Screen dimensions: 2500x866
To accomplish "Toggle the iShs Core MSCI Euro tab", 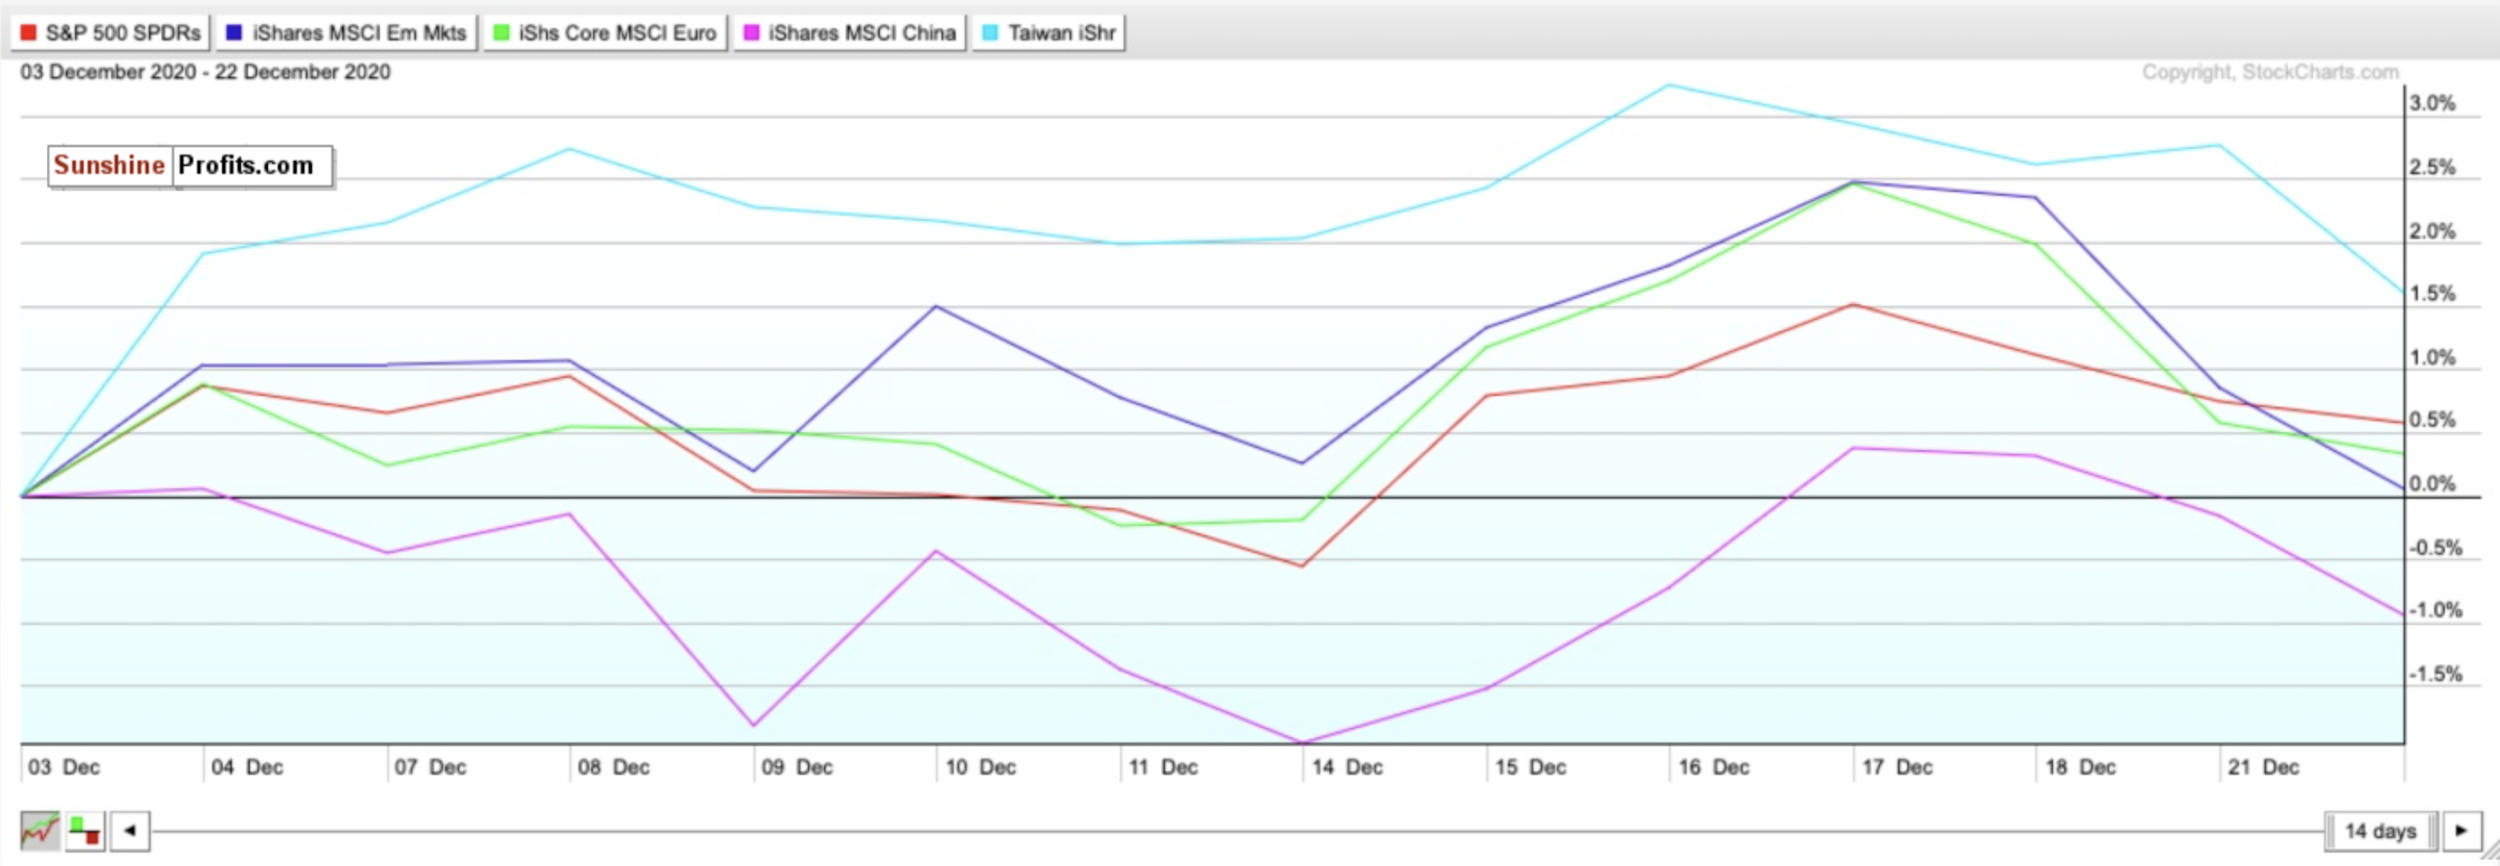I will (605, 33).
